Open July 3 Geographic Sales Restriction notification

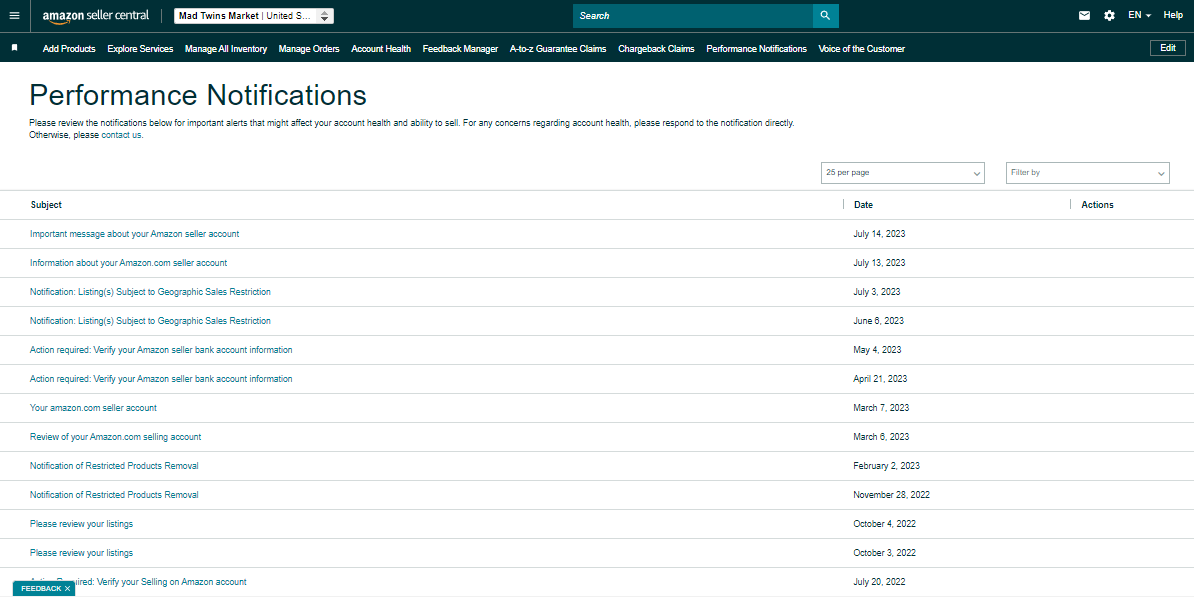coord(150,292)
